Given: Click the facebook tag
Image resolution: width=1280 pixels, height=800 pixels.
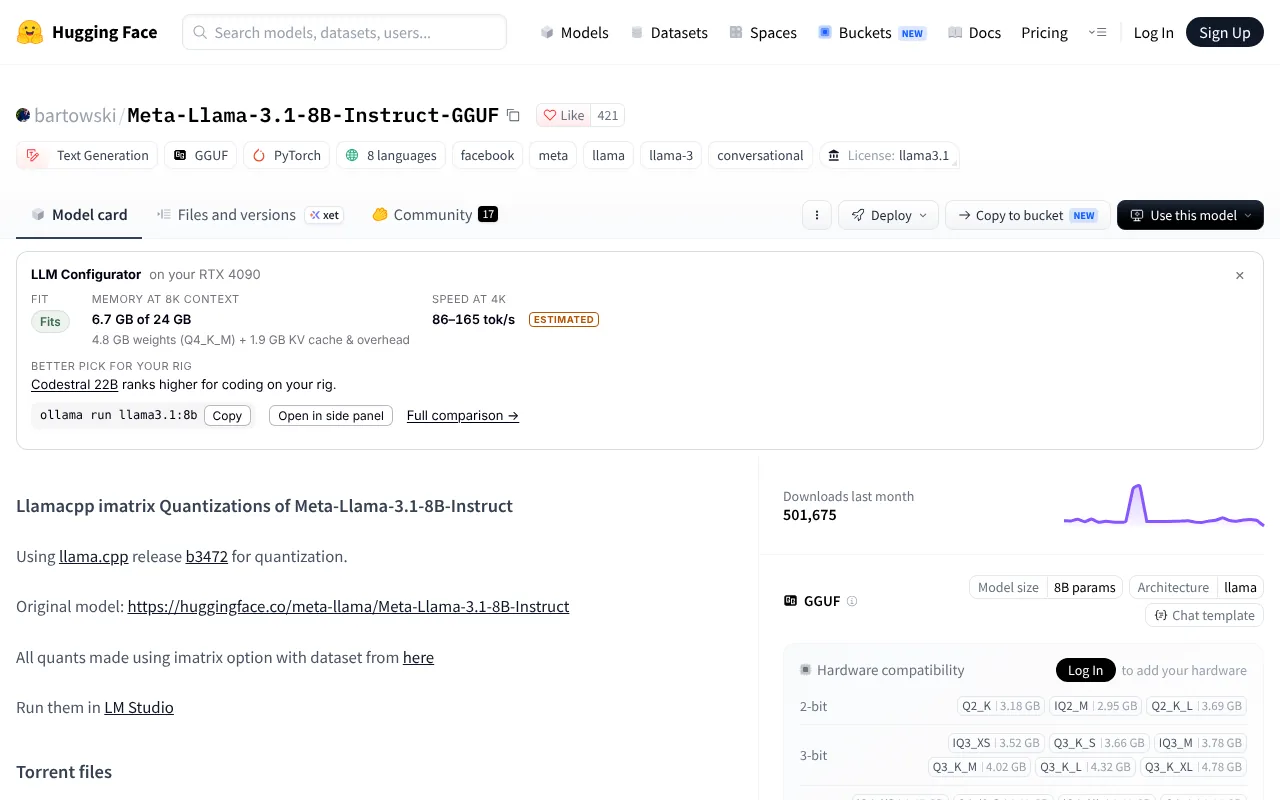Looking at the screenshot, I should (x=488, y=155).
